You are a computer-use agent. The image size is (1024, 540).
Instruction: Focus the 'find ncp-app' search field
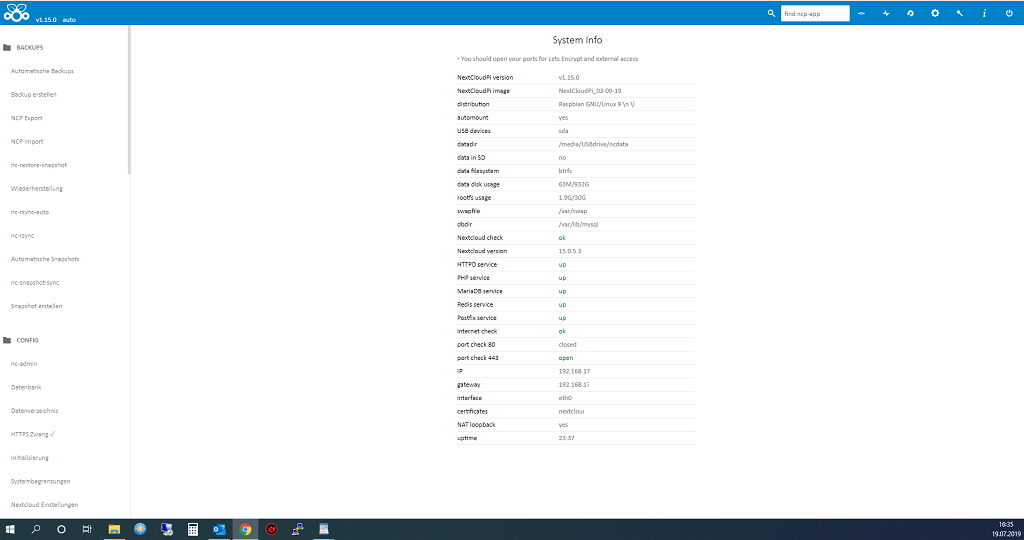pos(814,13)
